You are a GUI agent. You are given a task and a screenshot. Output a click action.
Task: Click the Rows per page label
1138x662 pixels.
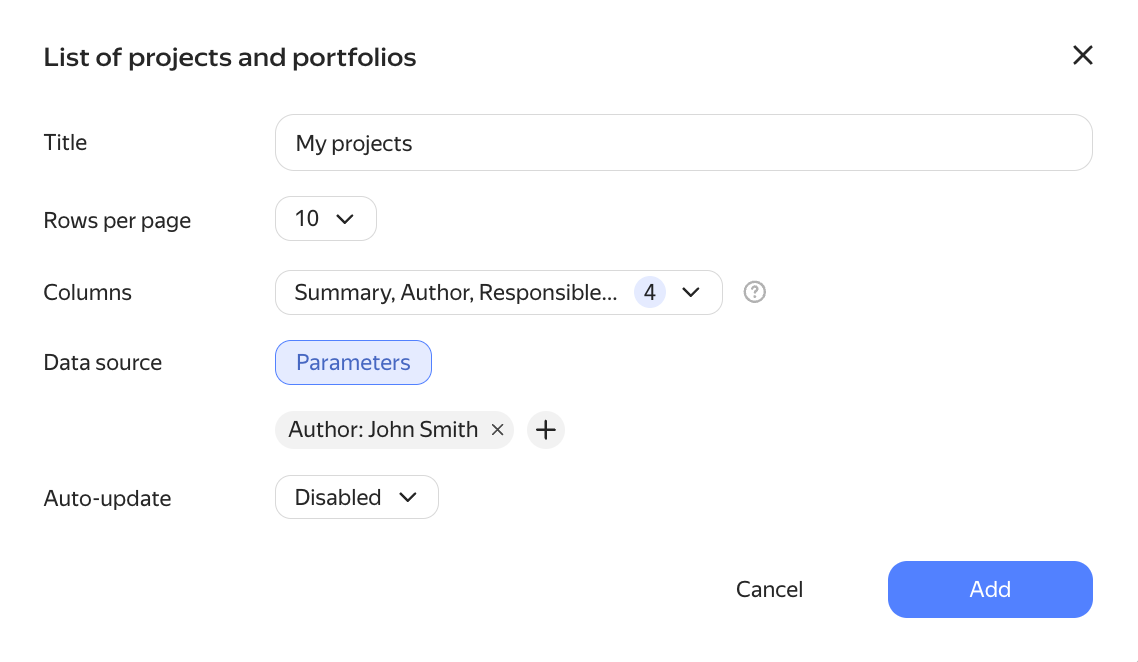pos(118,221)
